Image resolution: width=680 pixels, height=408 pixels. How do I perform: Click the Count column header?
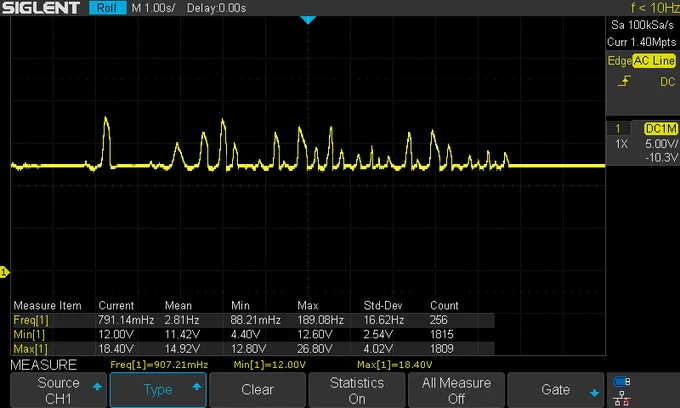[444, 306]
